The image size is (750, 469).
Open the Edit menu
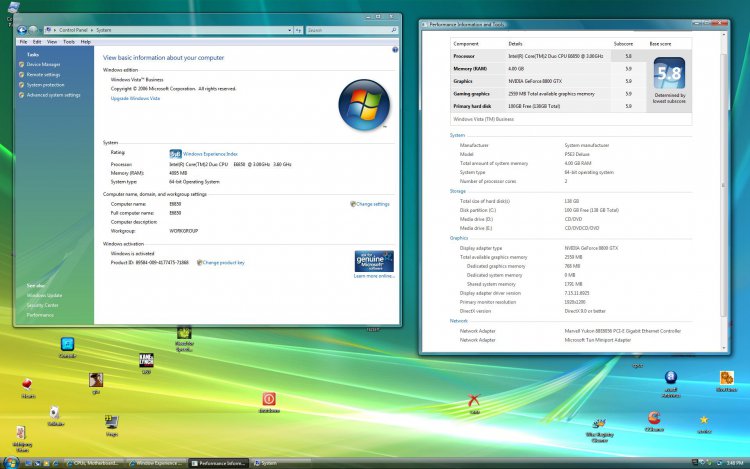(x=37, y=42)
